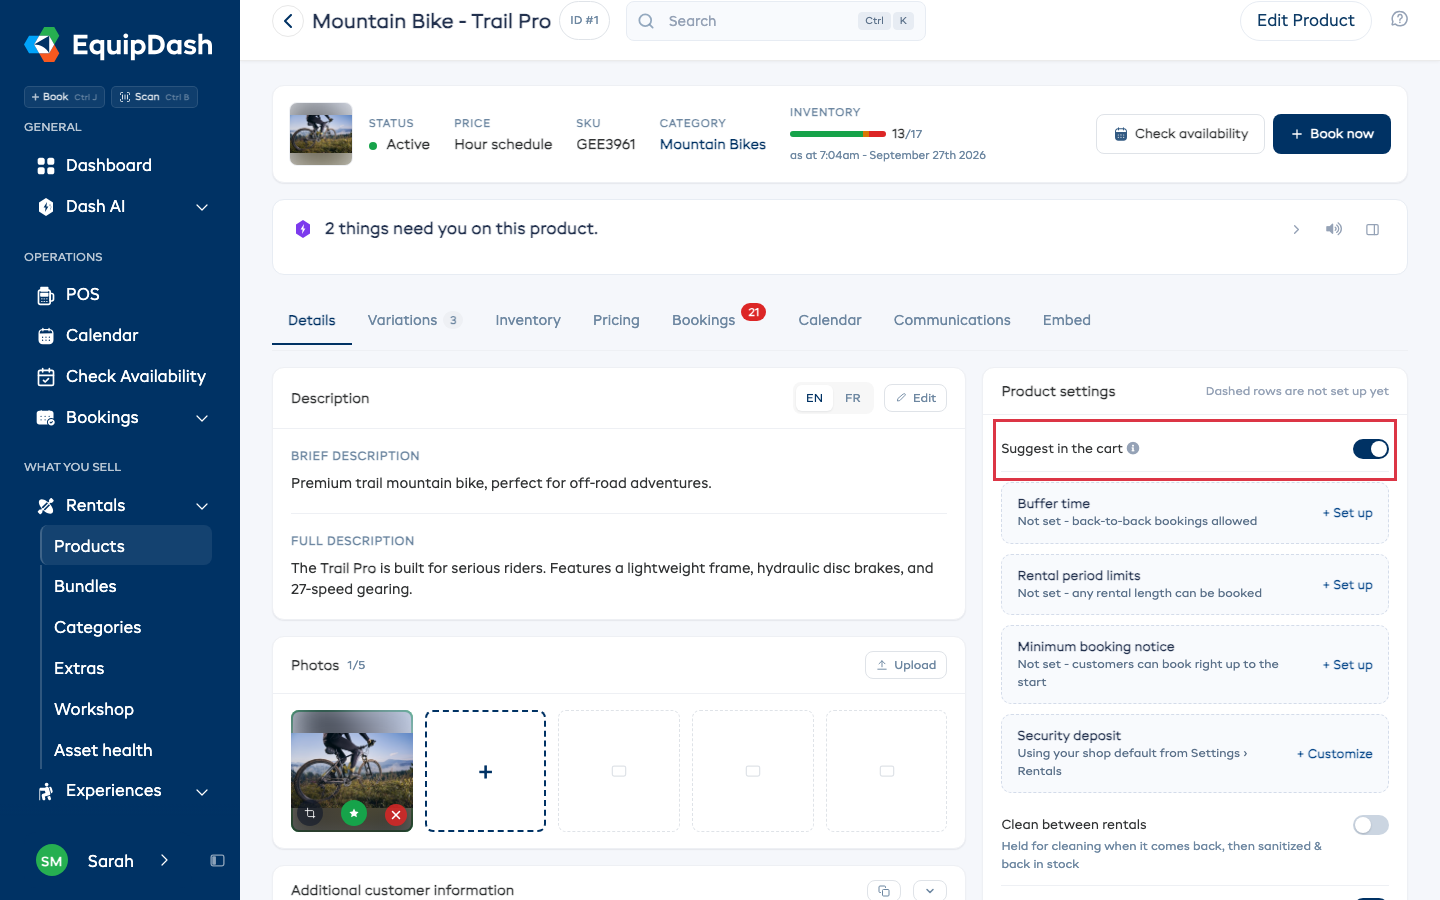Viewport: 1440px width, 900px height.
Task: Open the Pricing tab
Action: (x=616, y=320)
